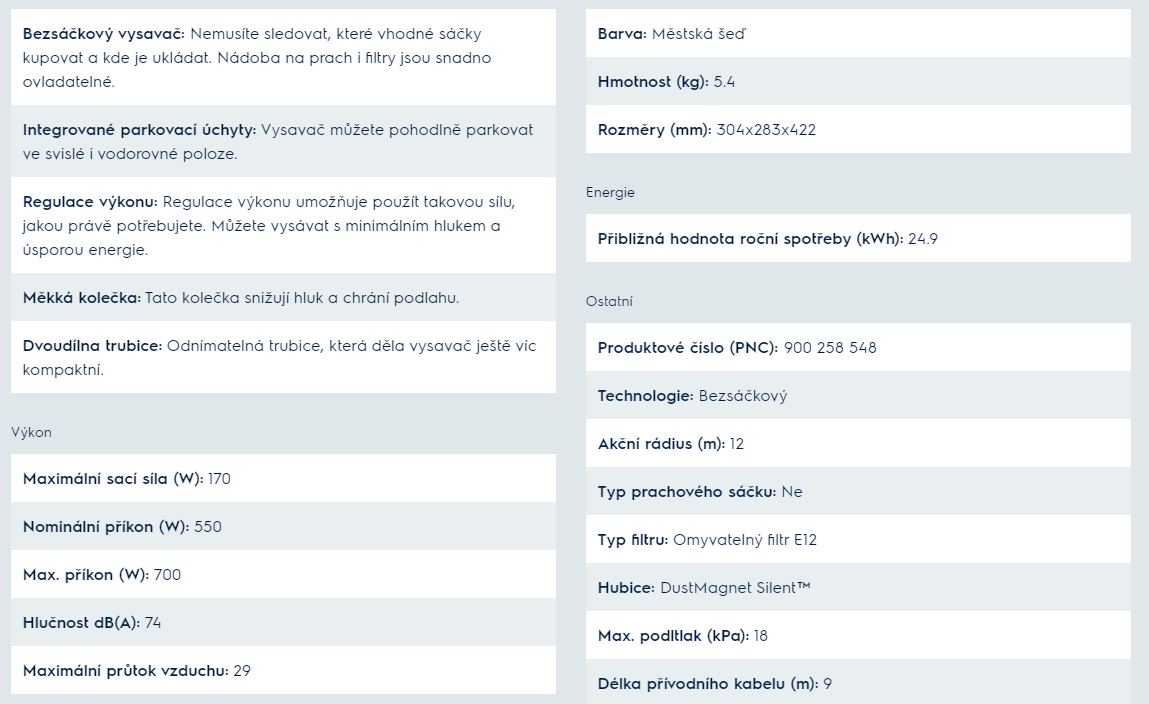
Task: Click the Výkon section heading
Action: point(32,432)
